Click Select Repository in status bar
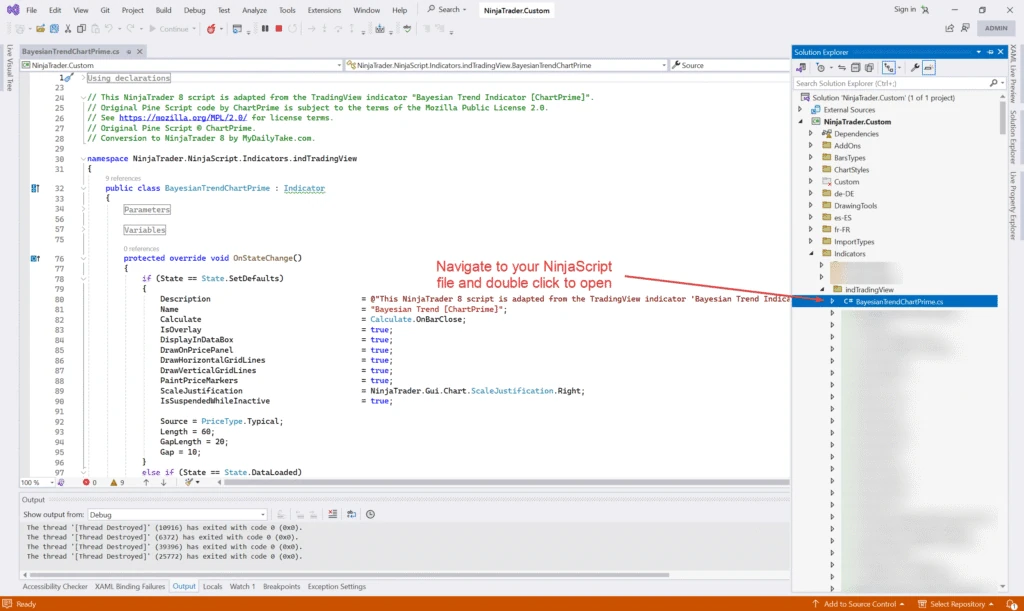1024x611 pixels. [956, 604]
